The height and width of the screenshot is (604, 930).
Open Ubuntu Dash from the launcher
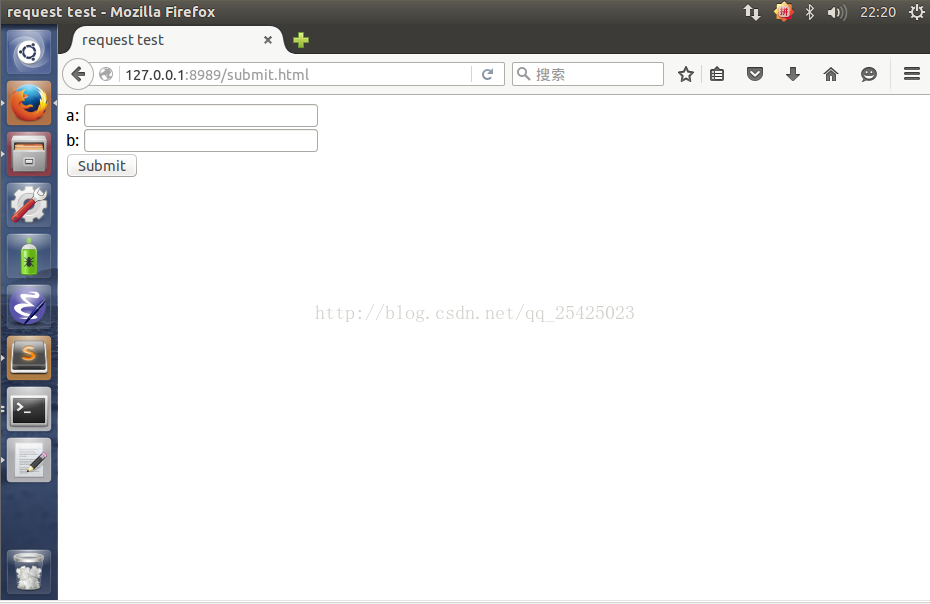pyautogui.click(x=29, y=52)
